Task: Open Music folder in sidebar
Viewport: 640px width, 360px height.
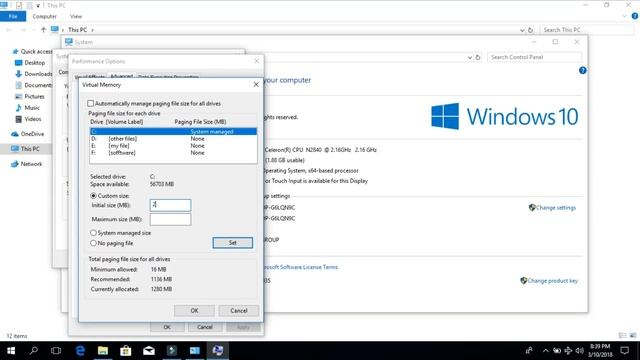Action: pyautogui.click(x=27, y=108)
